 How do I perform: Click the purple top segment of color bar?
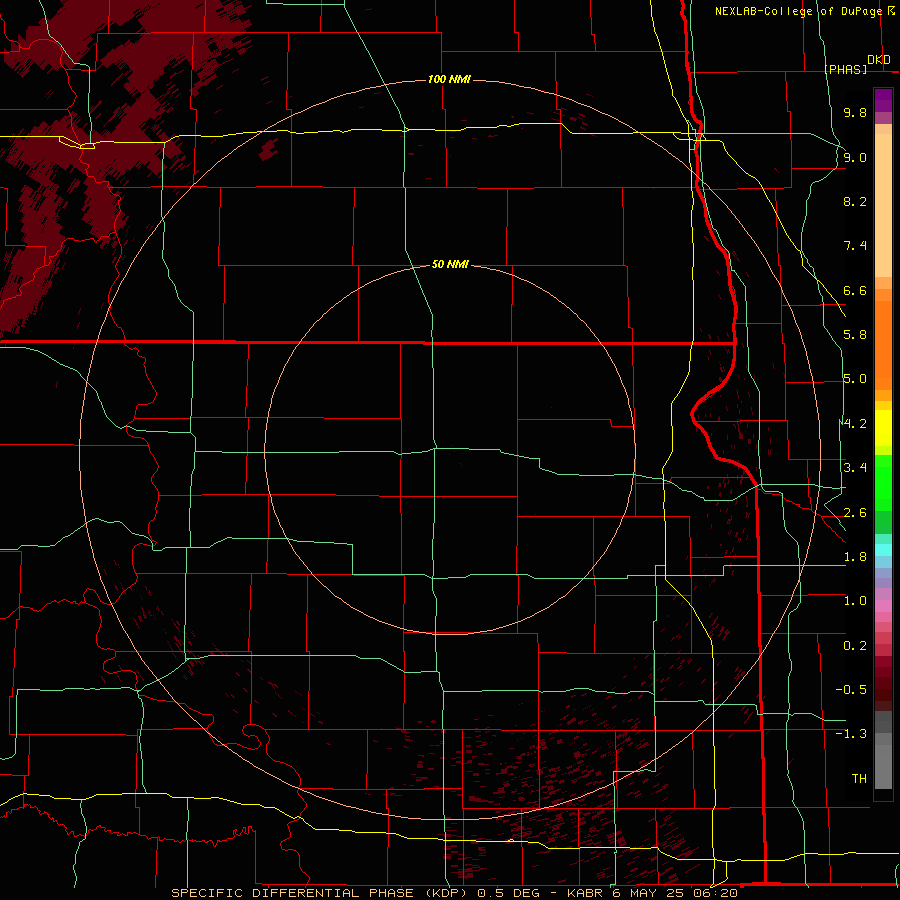pos(883,100)
